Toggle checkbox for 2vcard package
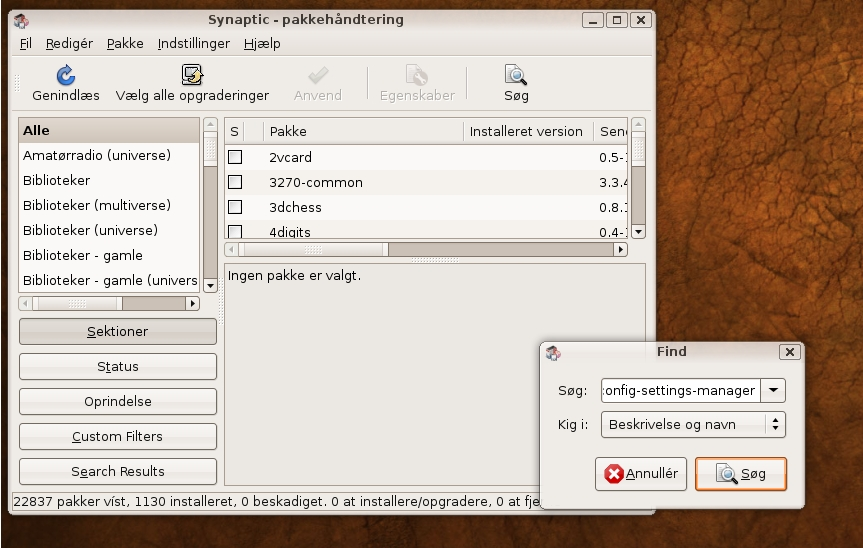The image size is (863, 548). [x=235, y=157]
